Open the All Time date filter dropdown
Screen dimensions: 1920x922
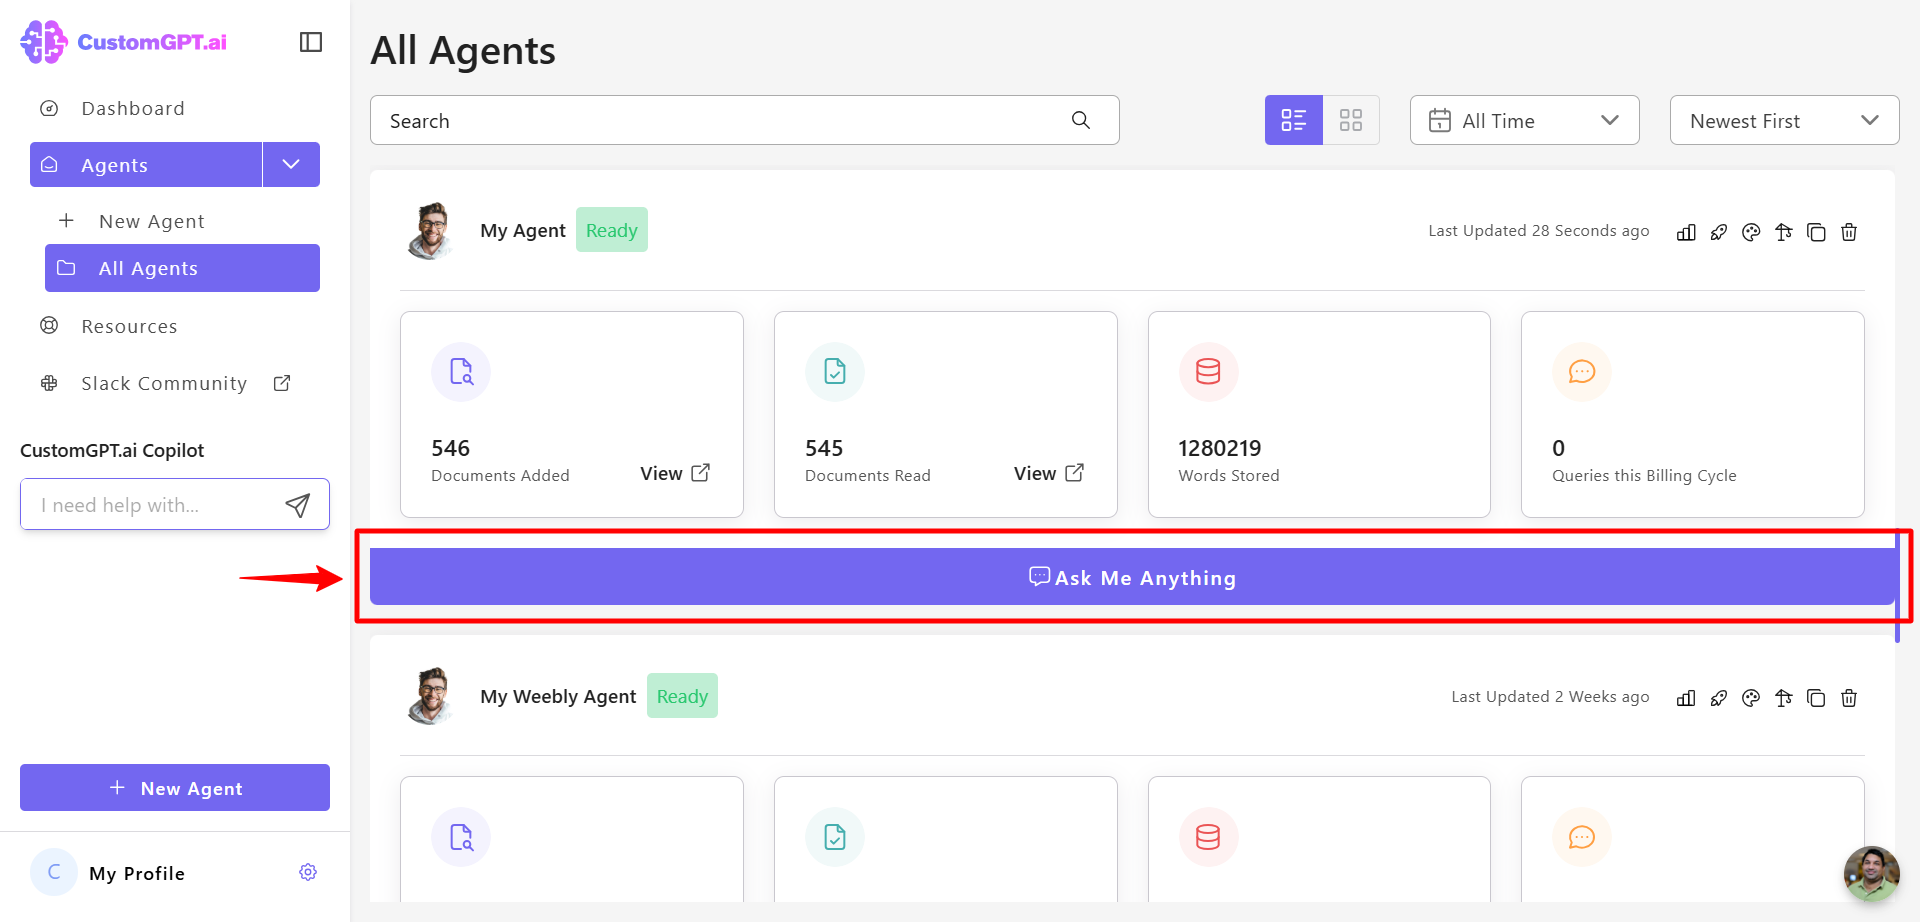coord(1524,120)
